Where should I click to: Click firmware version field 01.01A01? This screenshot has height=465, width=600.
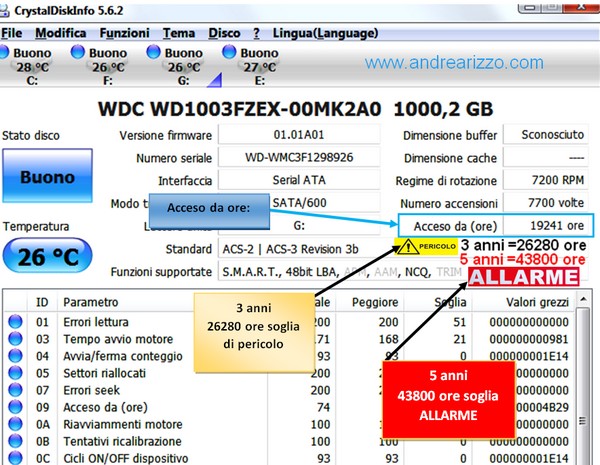pyautogui.click(x=299, y=135)
